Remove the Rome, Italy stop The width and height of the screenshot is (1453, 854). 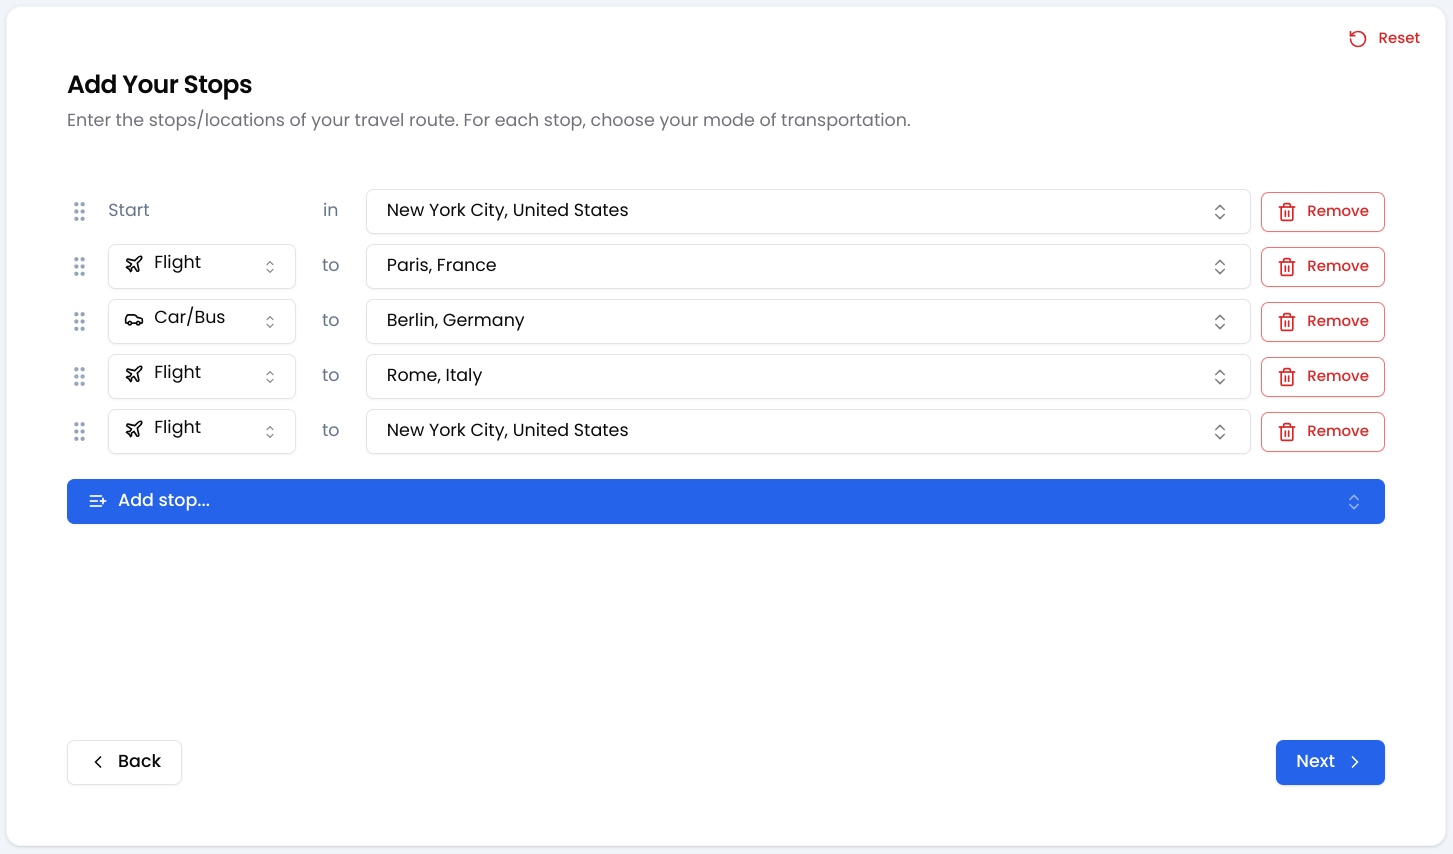coord(1322,376)
